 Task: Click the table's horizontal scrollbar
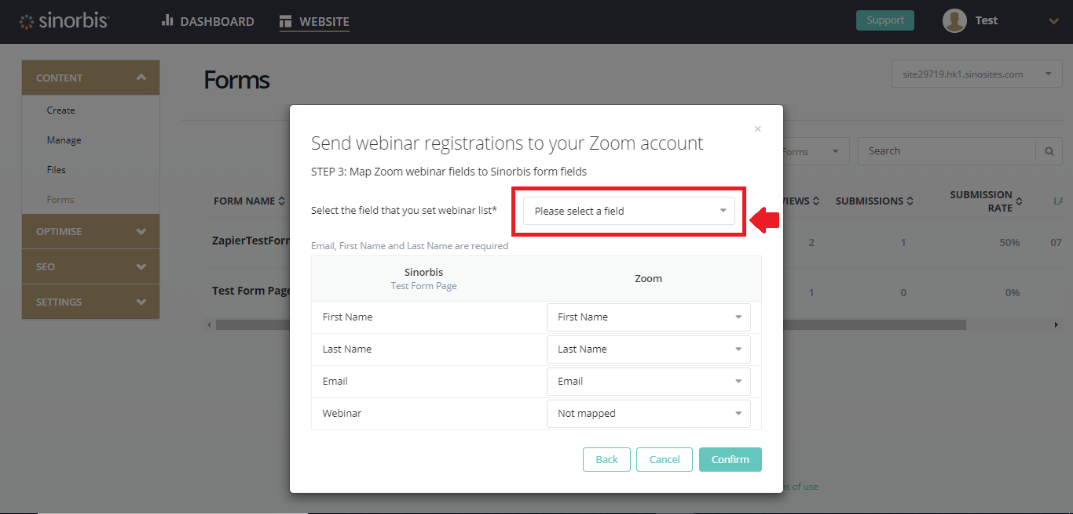point(590,324)
